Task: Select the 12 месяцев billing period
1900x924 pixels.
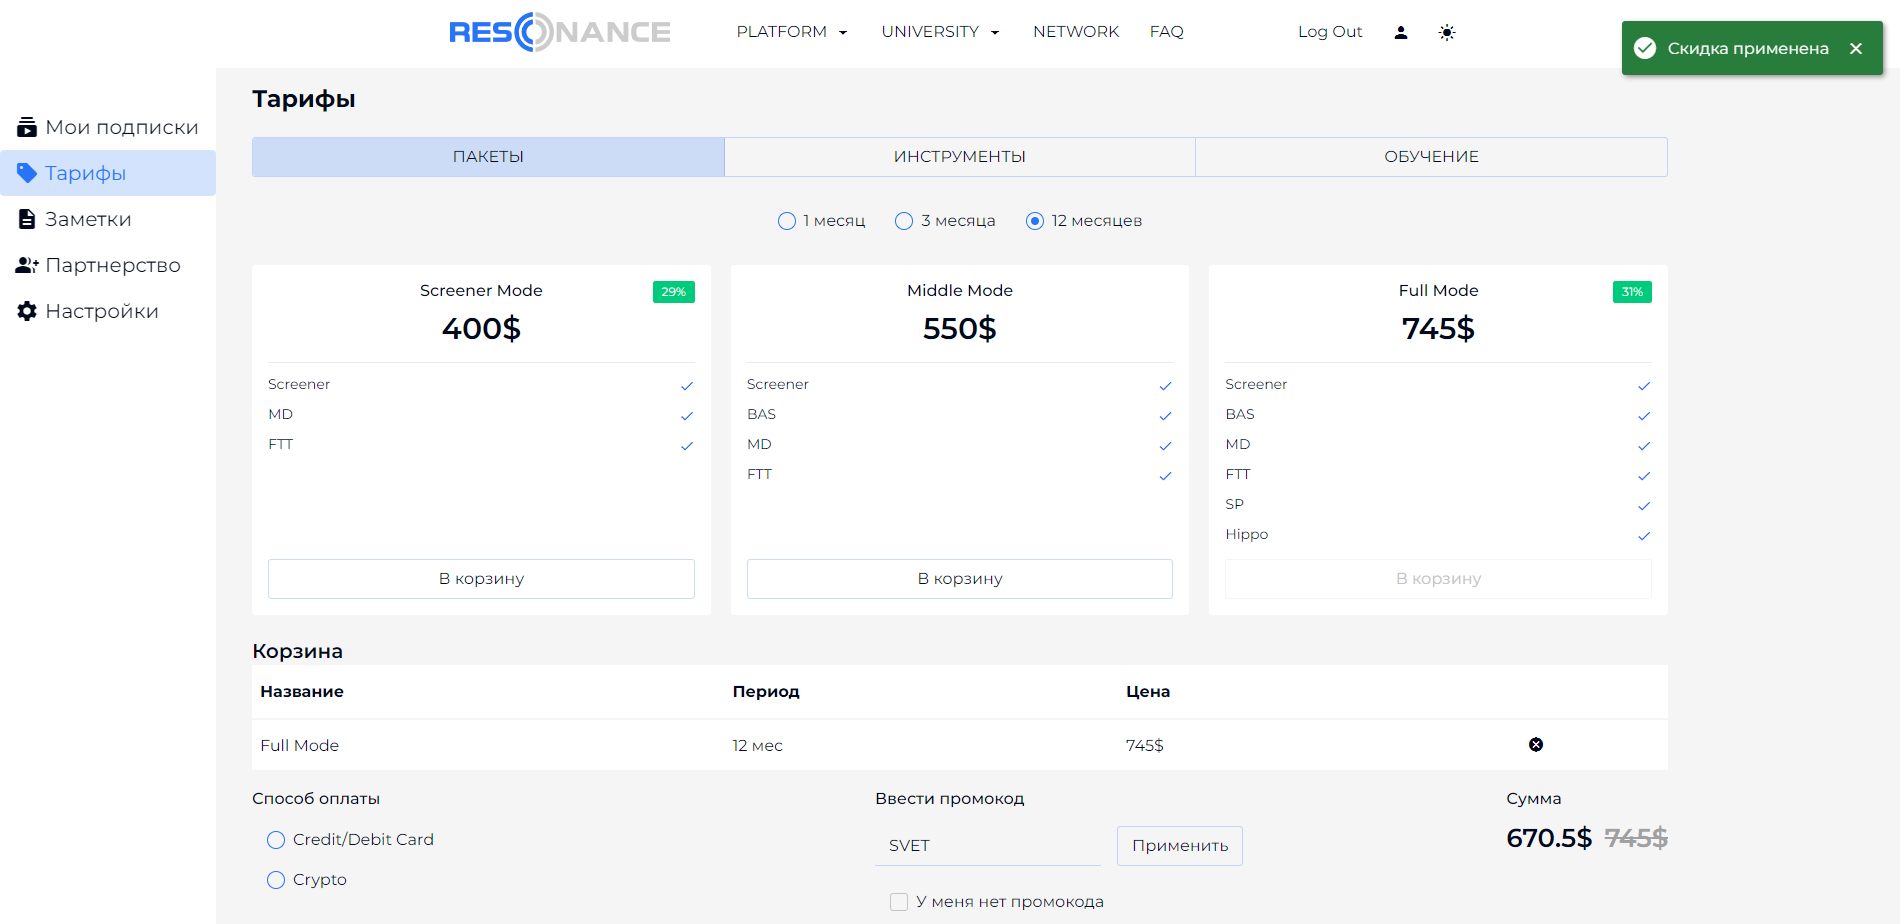Action: (1035, 221)
